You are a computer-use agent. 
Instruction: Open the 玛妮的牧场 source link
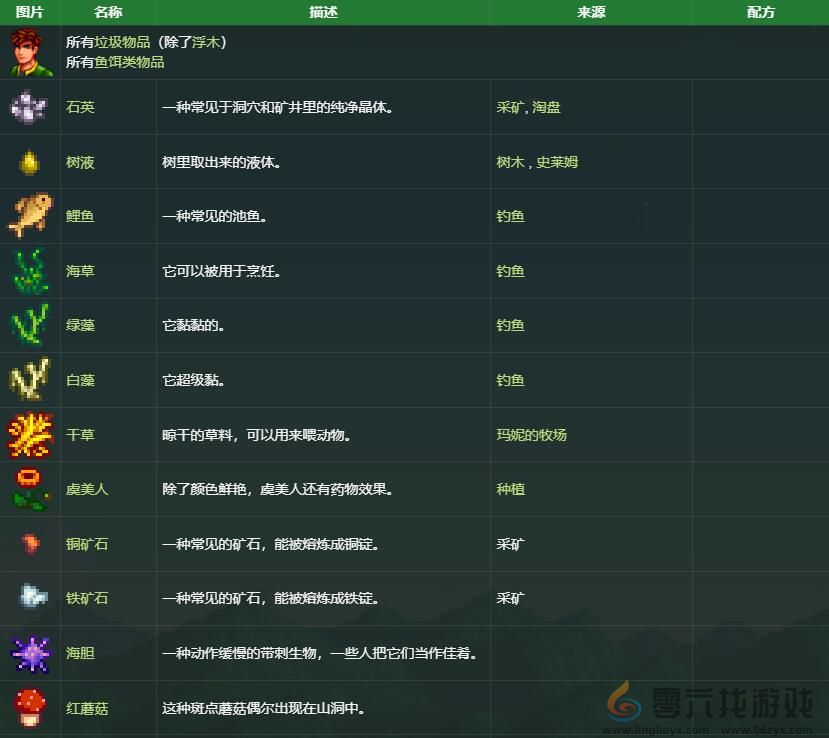point(530,435)
